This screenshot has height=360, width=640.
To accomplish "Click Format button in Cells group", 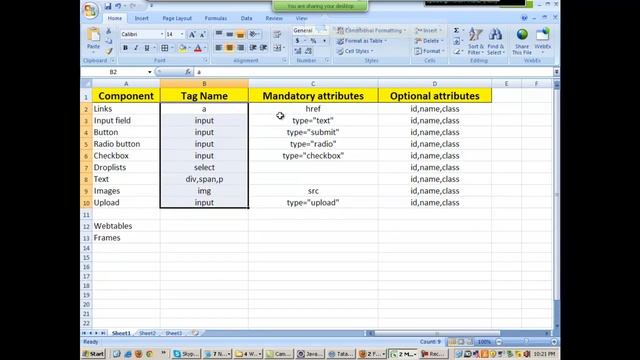I will pyautogui.click(x=429, y=51).
